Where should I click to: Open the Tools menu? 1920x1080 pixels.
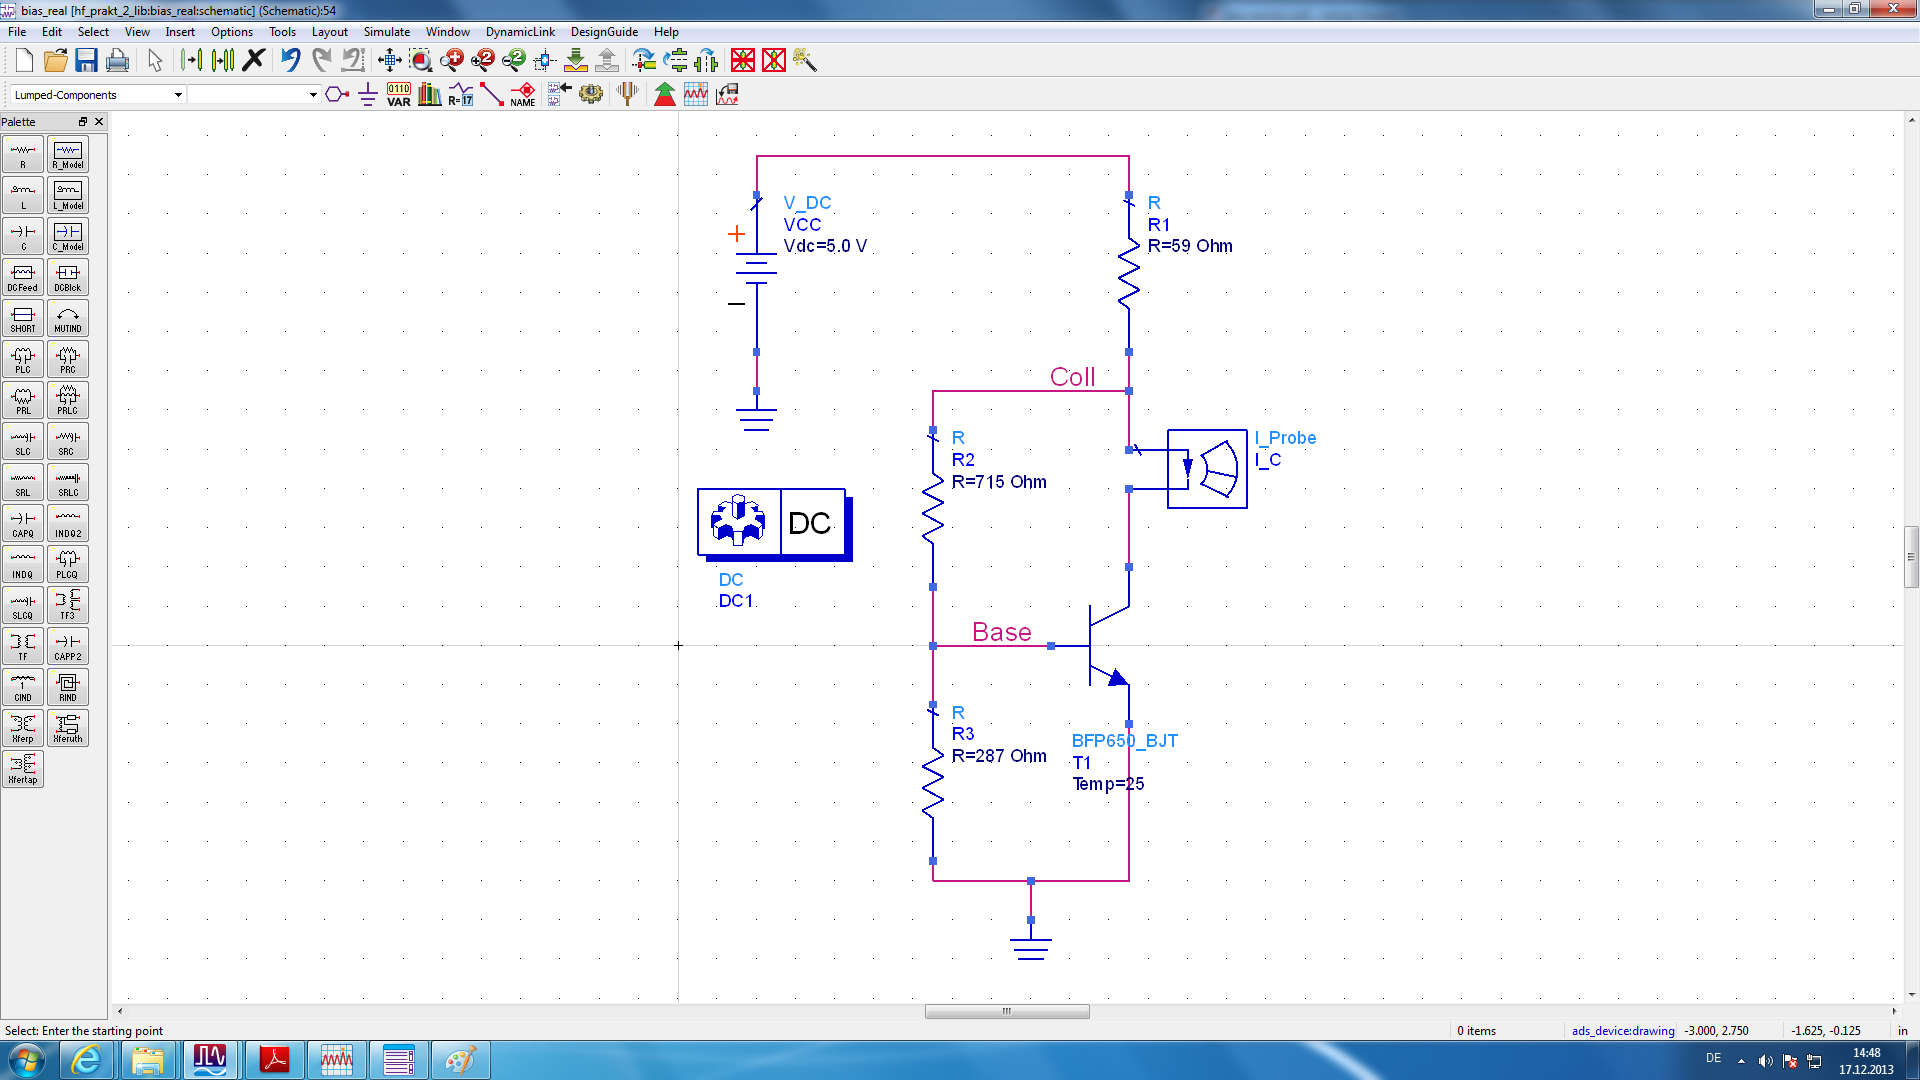click(282, 32)
